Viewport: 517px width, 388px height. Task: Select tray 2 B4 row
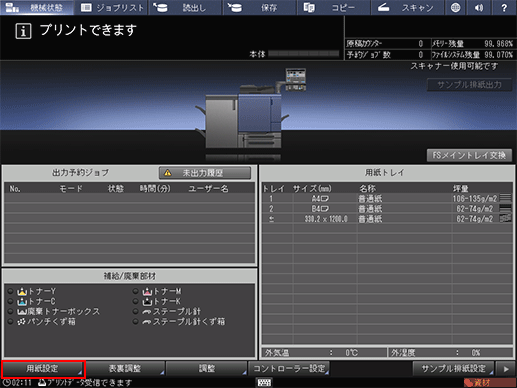click(387, 209)
